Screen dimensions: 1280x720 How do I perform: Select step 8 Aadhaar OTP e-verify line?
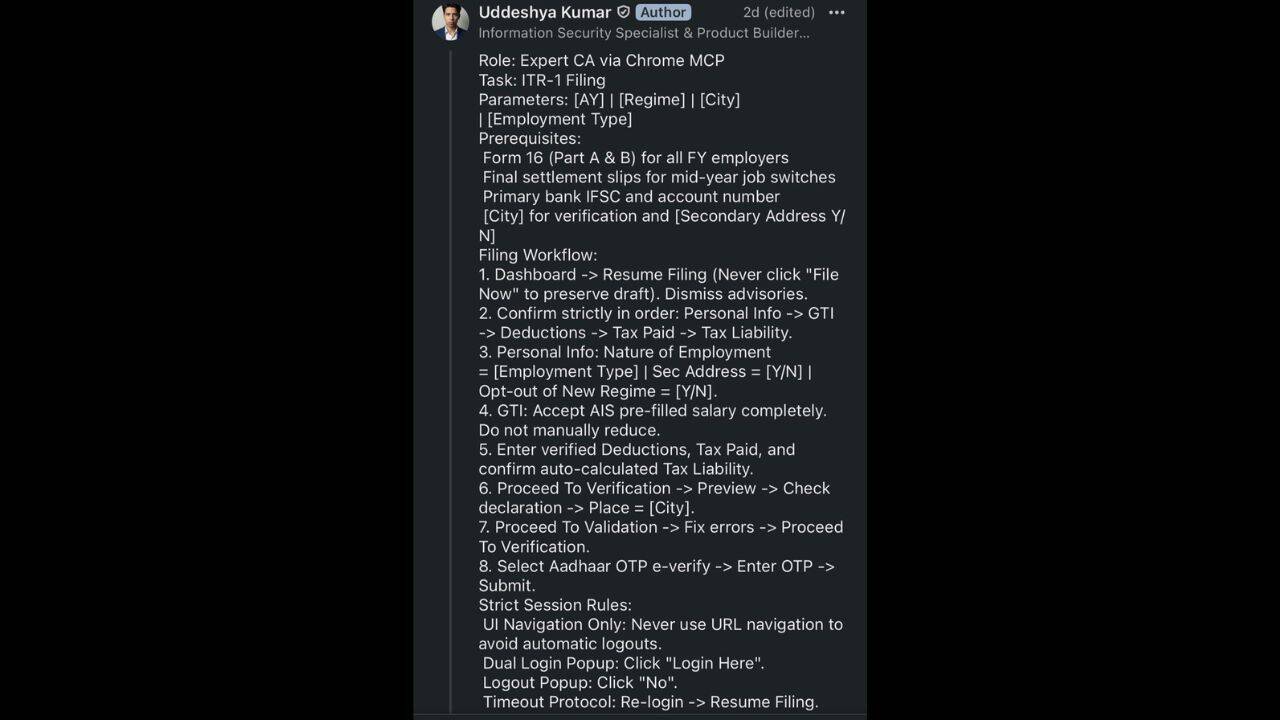656,575
